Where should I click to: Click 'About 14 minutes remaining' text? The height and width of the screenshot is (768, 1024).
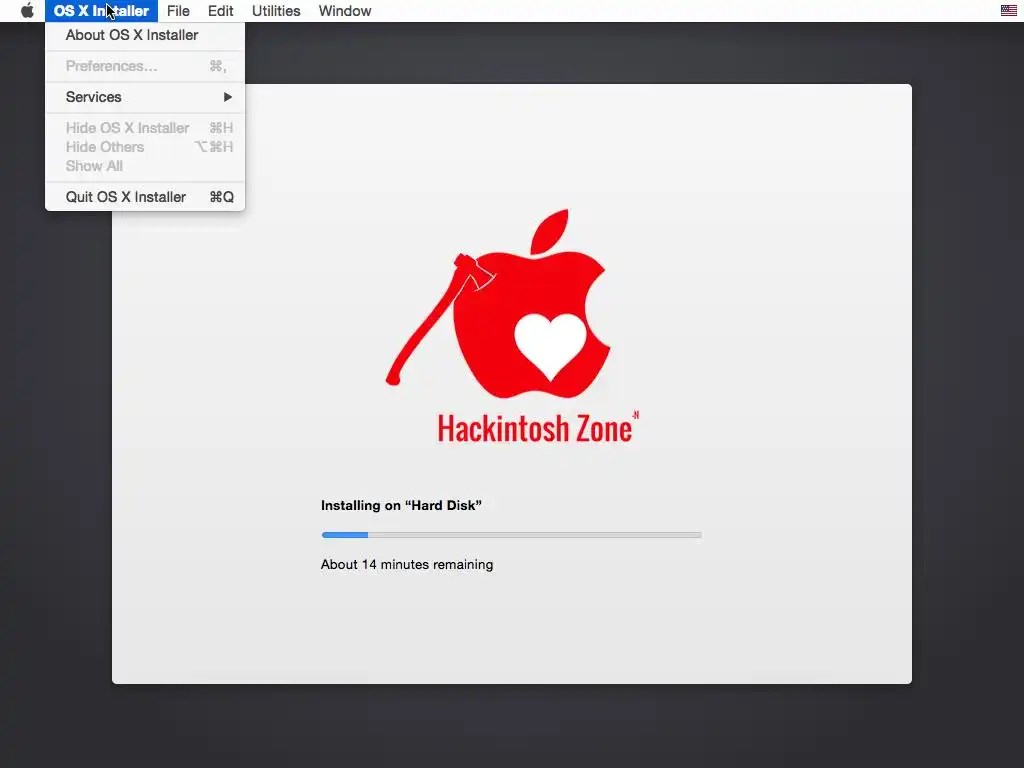407,565
